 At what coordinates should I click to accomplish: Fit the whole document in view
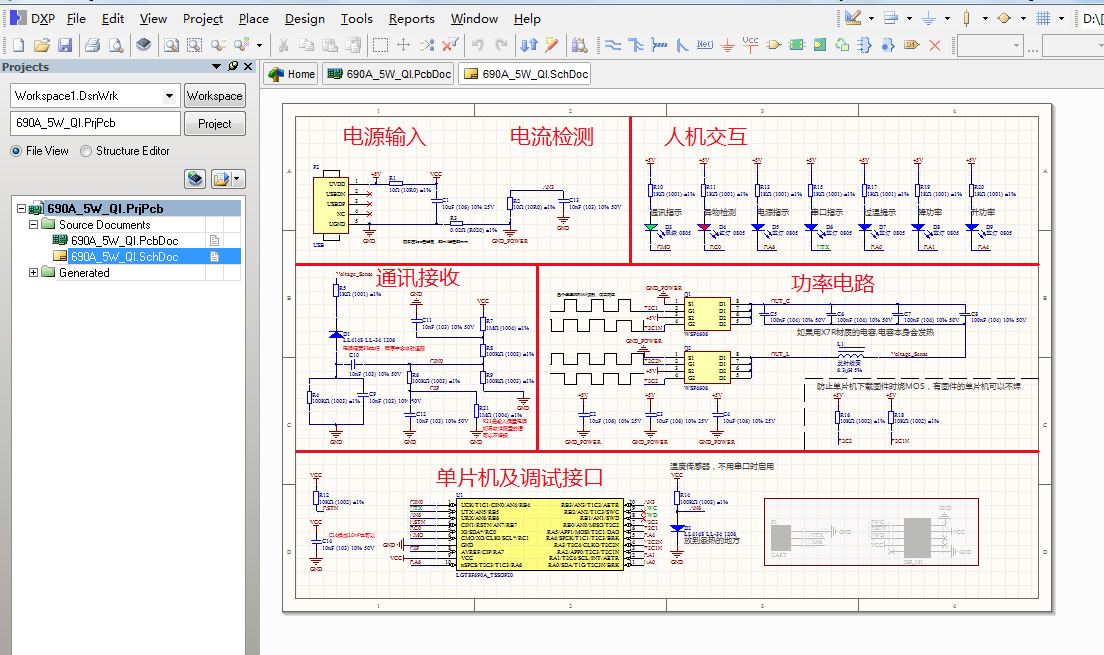click(171, 46)
